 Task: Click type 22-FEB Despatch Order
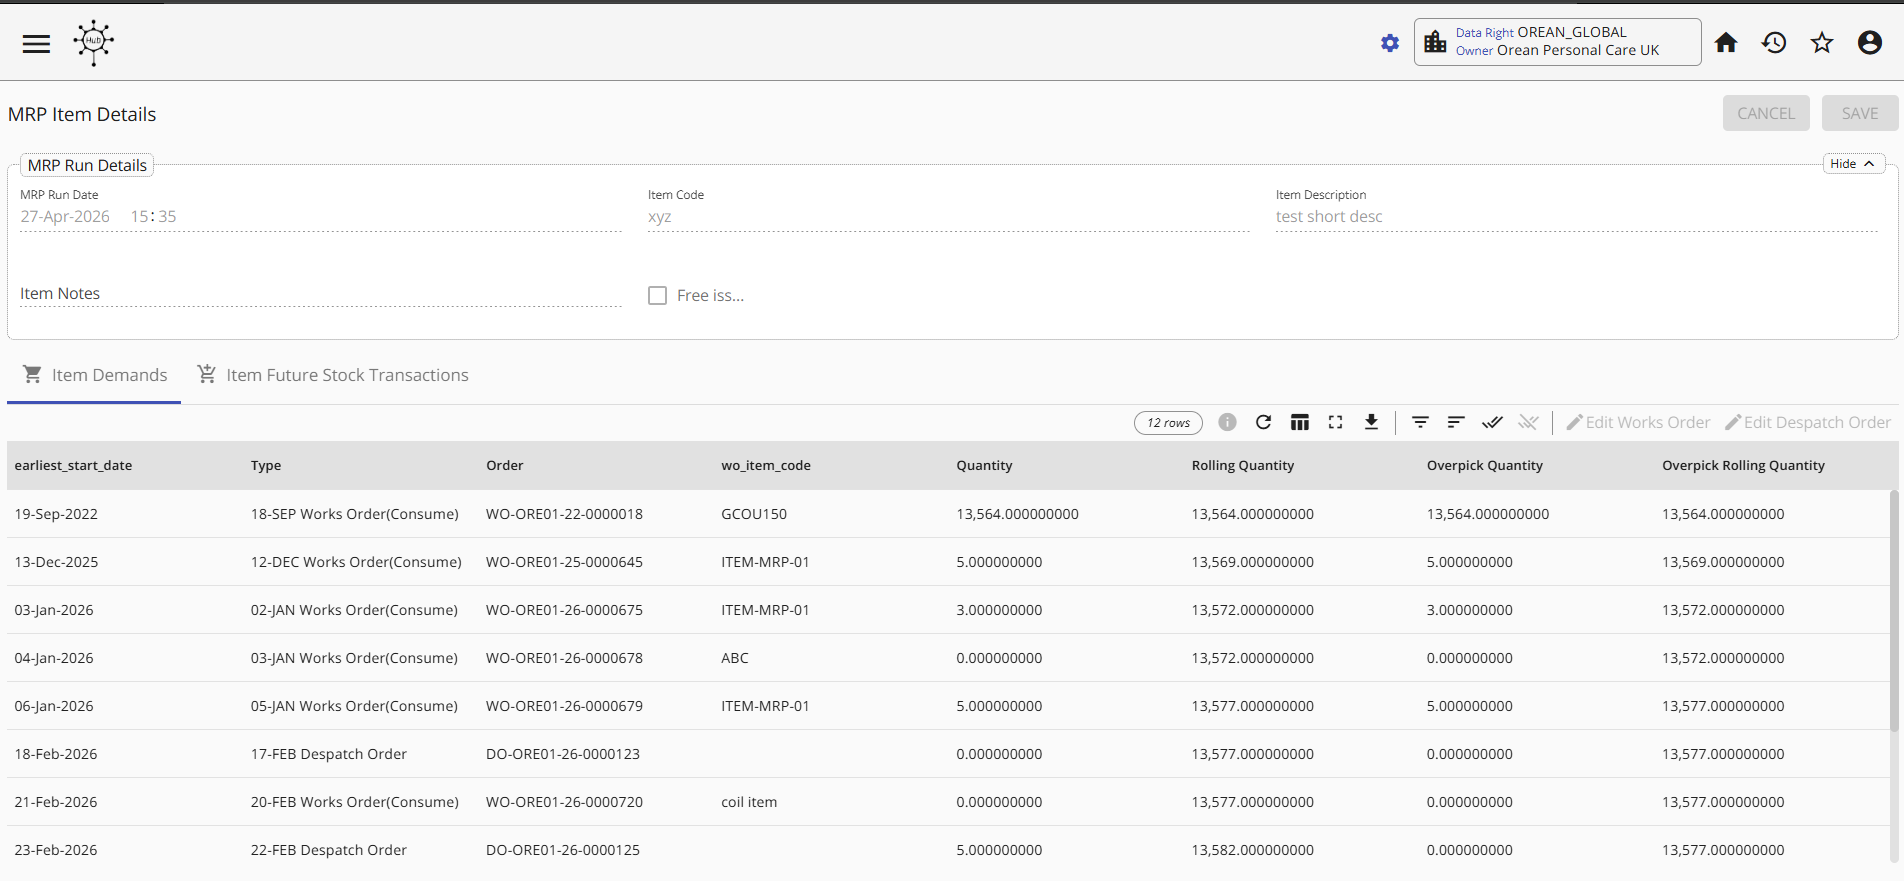[328, 850]
